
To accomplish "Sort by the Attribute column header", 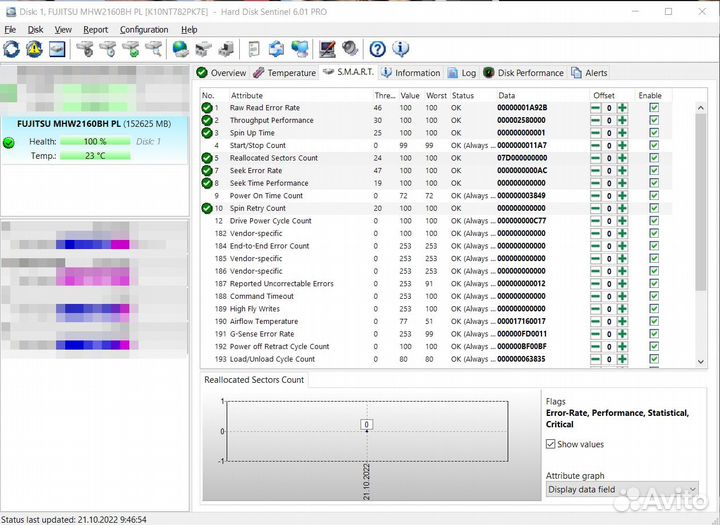I will (300, 96).
